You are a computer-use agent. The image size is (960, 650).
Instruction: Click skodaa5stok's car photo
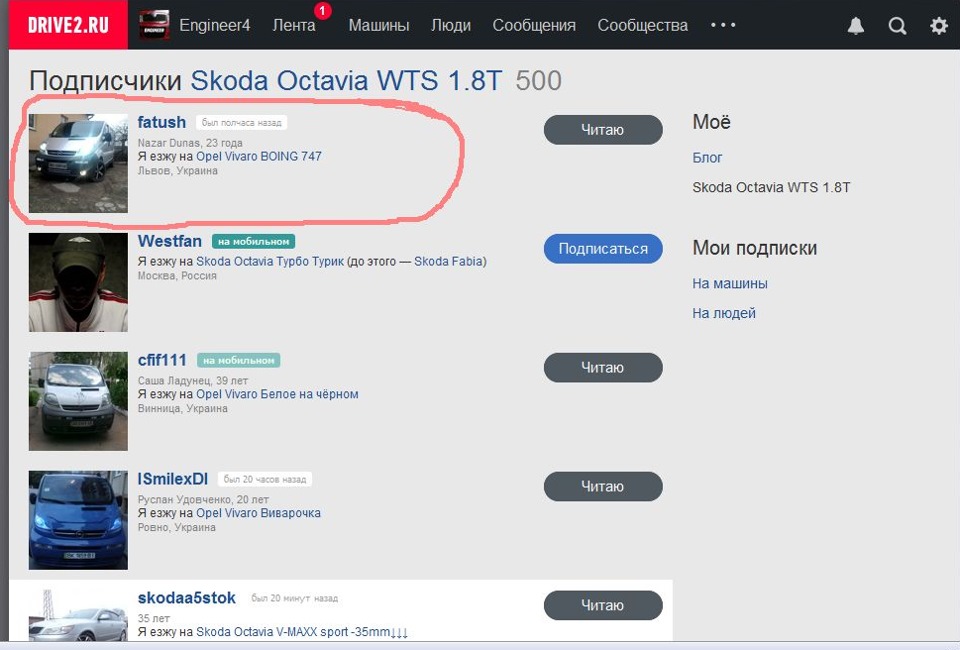click(x=78, y=615)
